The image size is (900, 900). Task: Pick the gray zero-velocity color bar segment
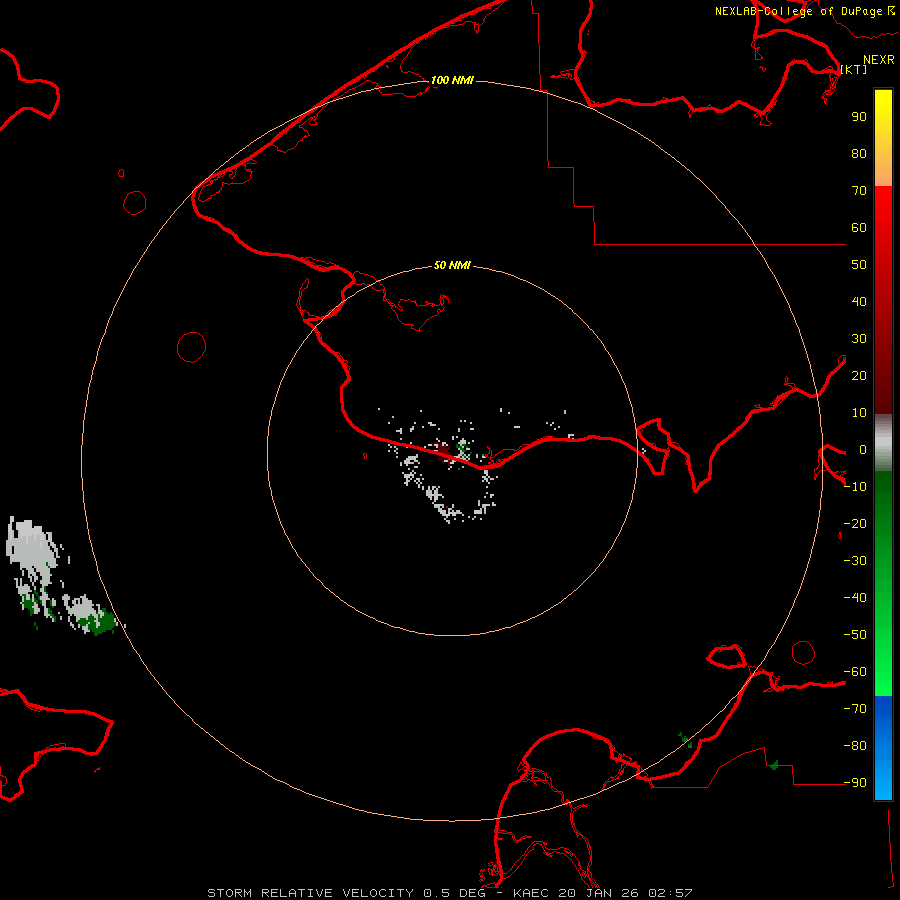[883, 444]
